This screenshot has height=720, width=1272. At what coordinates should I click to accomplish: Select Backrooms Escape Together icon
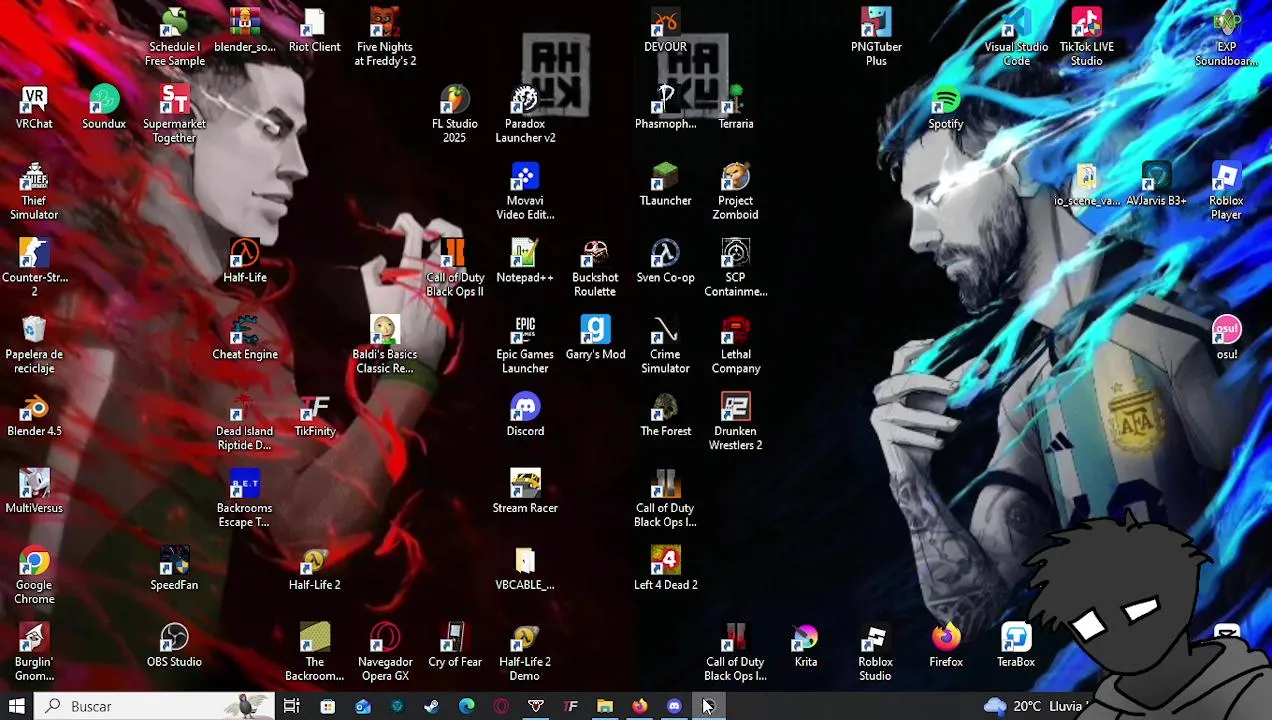[245, 499]
